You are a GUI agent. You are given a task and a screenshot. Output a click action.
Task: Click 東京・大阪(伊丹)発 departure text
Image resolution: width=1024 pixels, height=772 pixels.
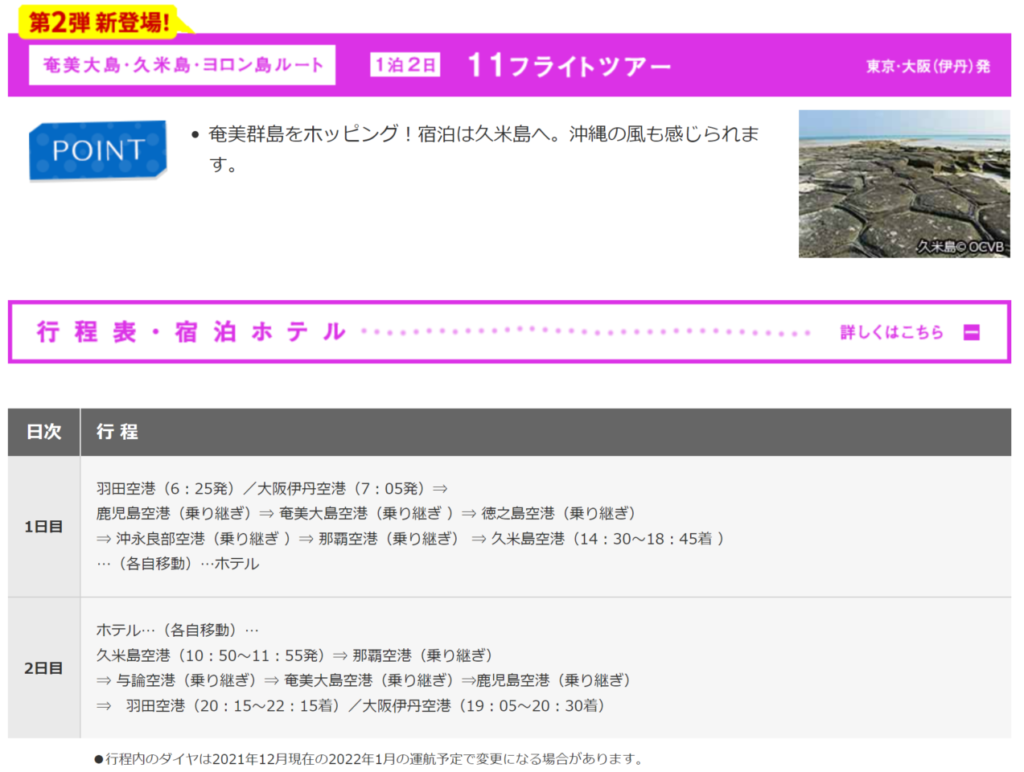click(x=927, y=66)
